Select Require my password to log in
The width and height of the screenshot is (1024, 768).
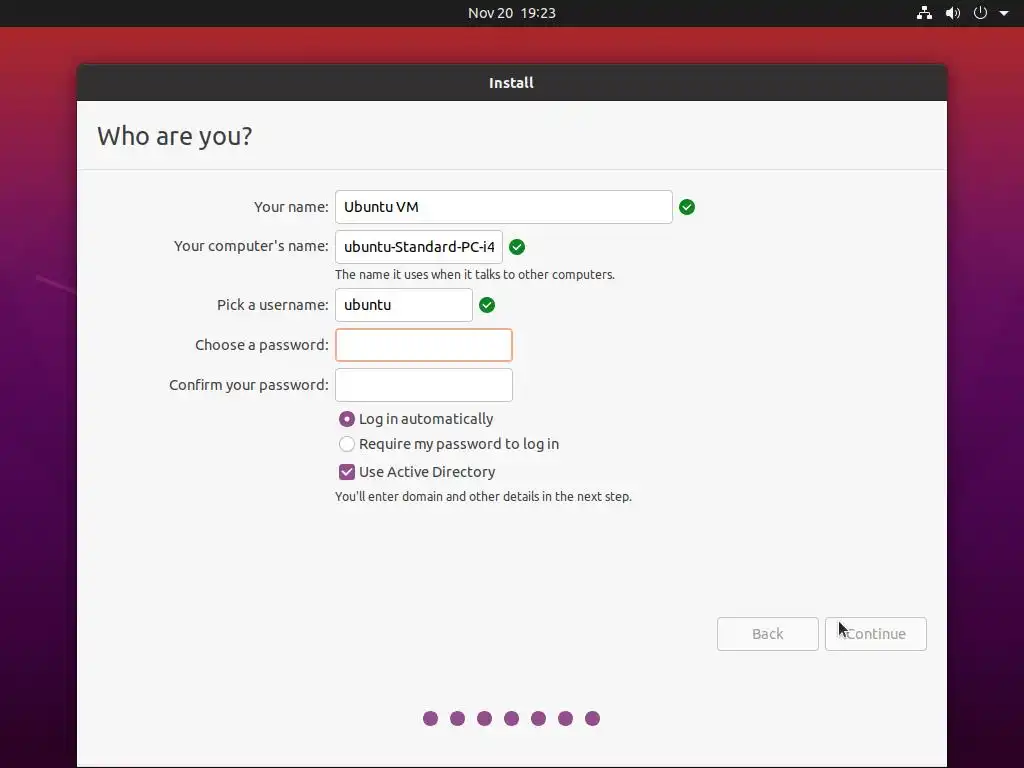pyautogui.click(x=347, y=444)
